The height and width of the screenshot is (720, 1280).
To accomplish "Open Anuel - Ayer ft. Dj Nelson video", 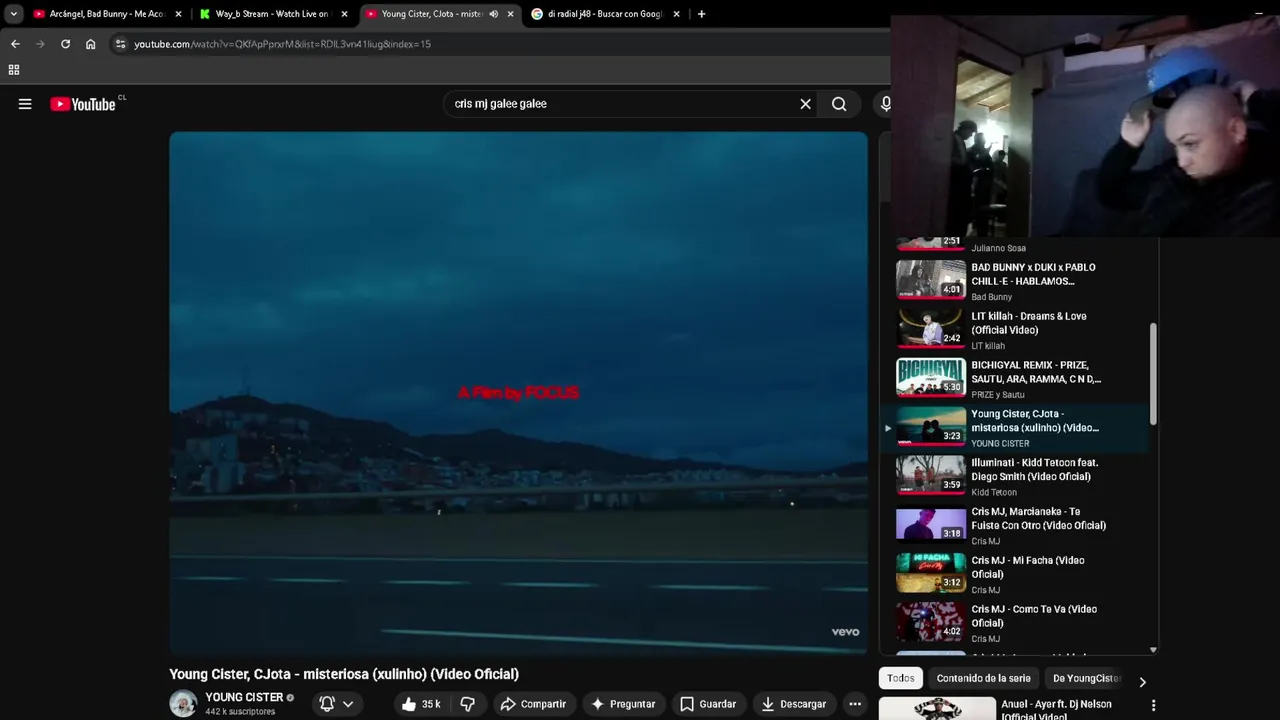I will pos(1056,710).
